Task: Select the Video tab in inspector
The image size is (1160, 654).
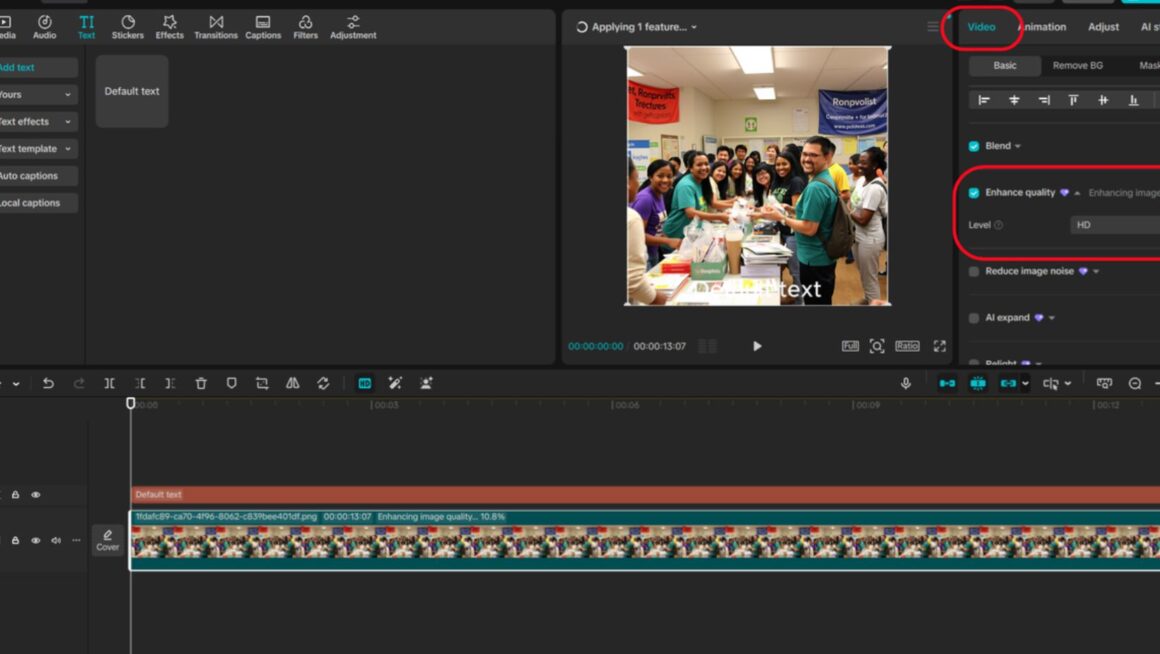Action: [981, 27]
